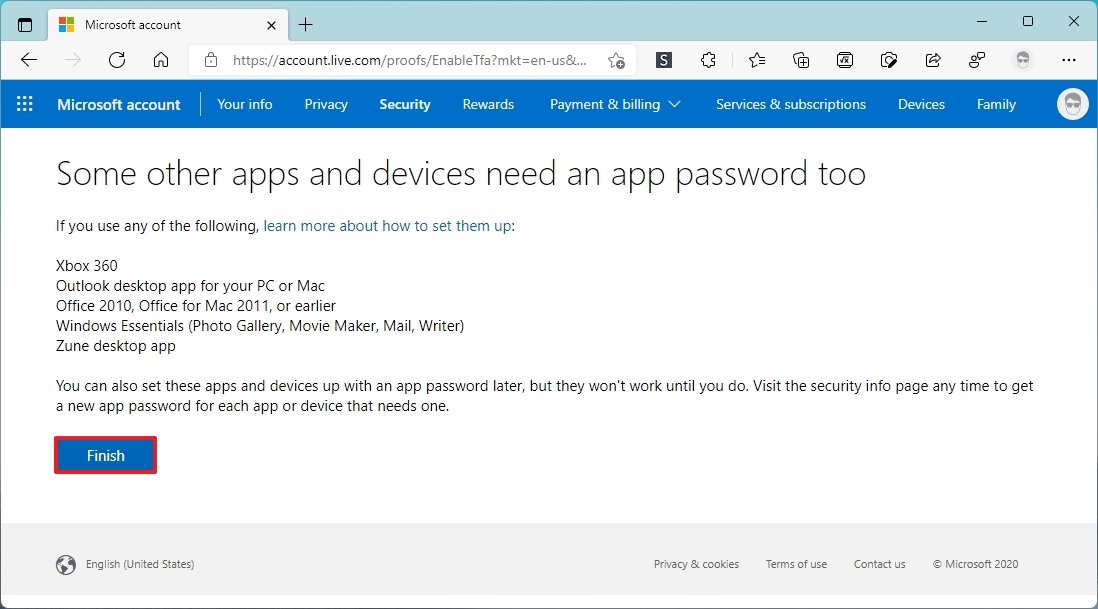
Task: Open the account profile avatar
Action: (x=1072, y=104)
